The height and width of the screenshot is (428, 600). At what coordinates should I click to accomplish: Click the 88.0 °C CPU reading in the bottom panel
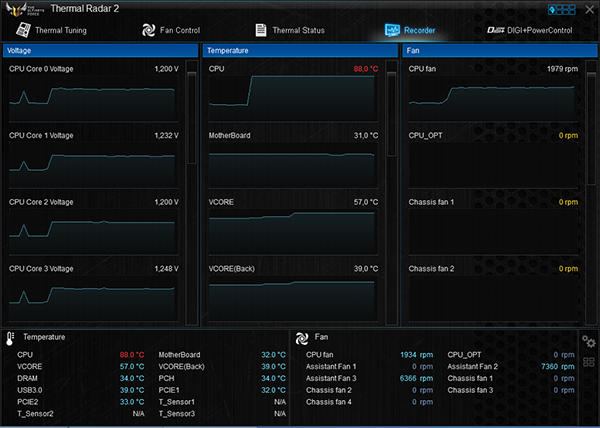[x=132, y=355]
